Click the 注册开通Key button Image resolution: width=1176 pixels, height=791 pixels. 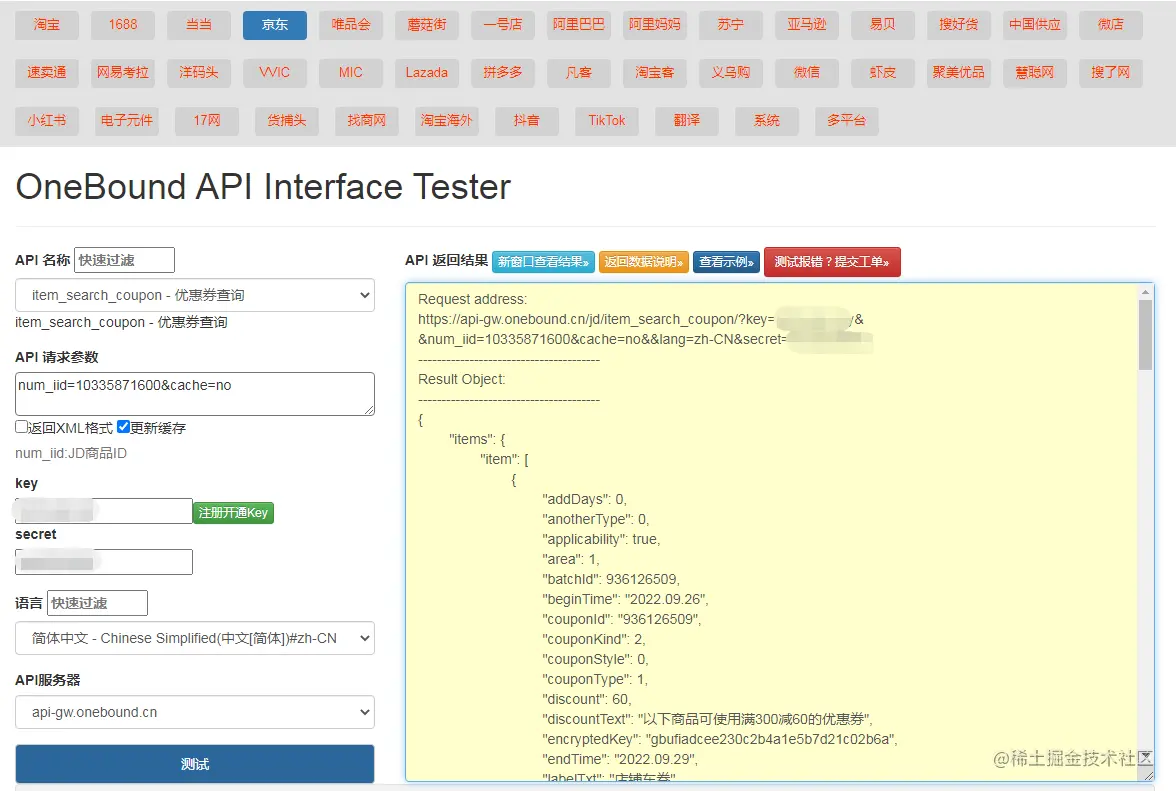[233, 513]
